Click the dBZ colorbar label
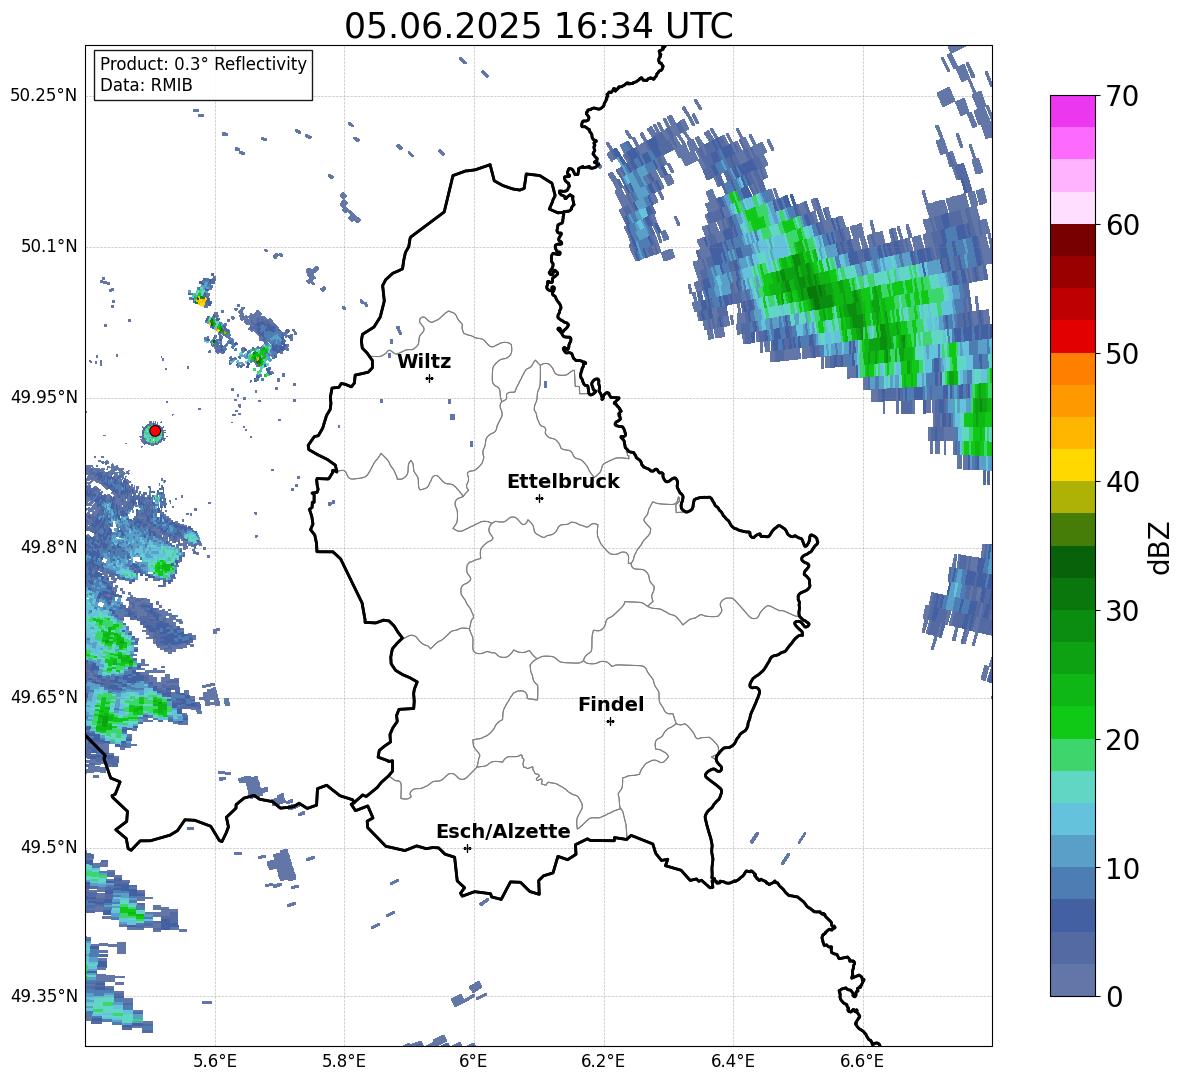Image resolution: width=1184 pixels, height=1081 pixels. (x=1161, y=547)
